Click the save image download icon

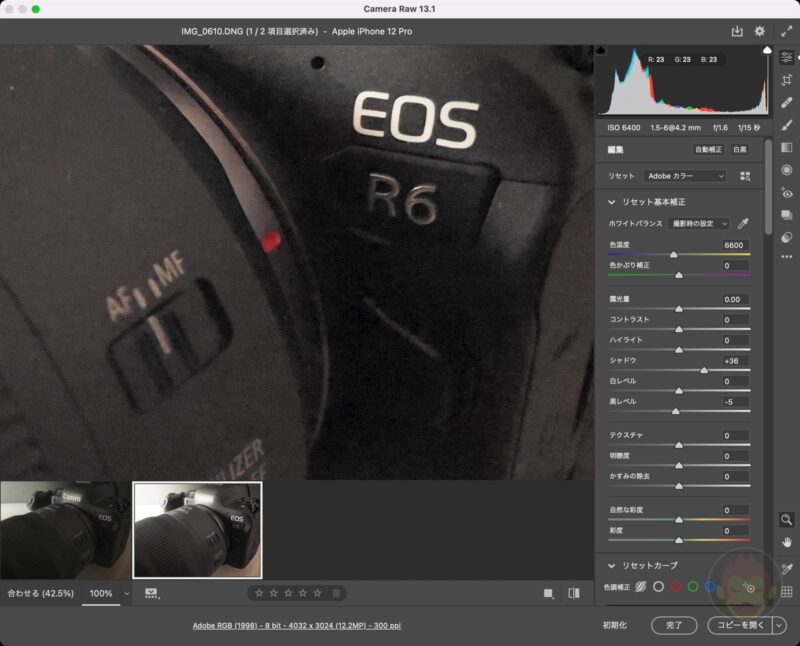tap(737, 32)
